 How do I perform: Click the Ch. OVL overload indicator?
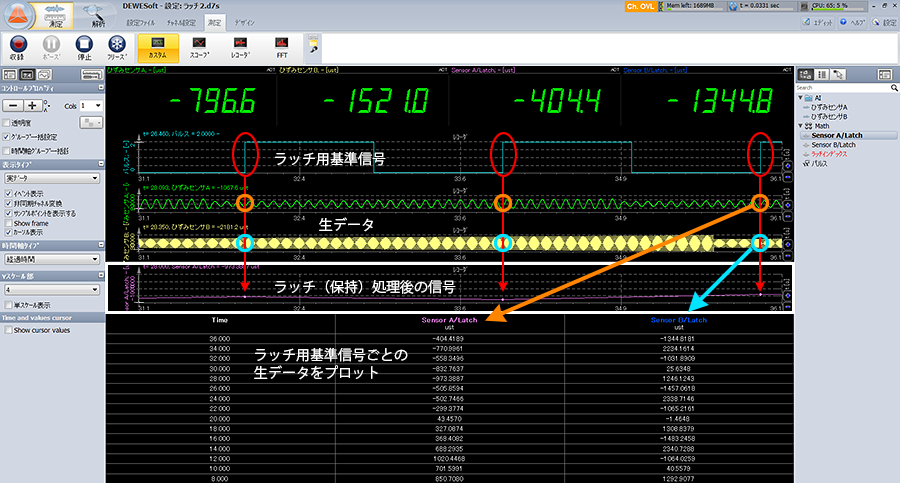[x=640, y=6]
